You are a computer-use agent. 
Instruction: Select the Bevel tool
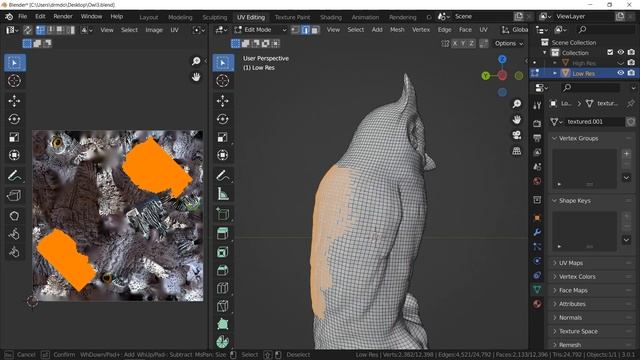click(x=223, y=270)
